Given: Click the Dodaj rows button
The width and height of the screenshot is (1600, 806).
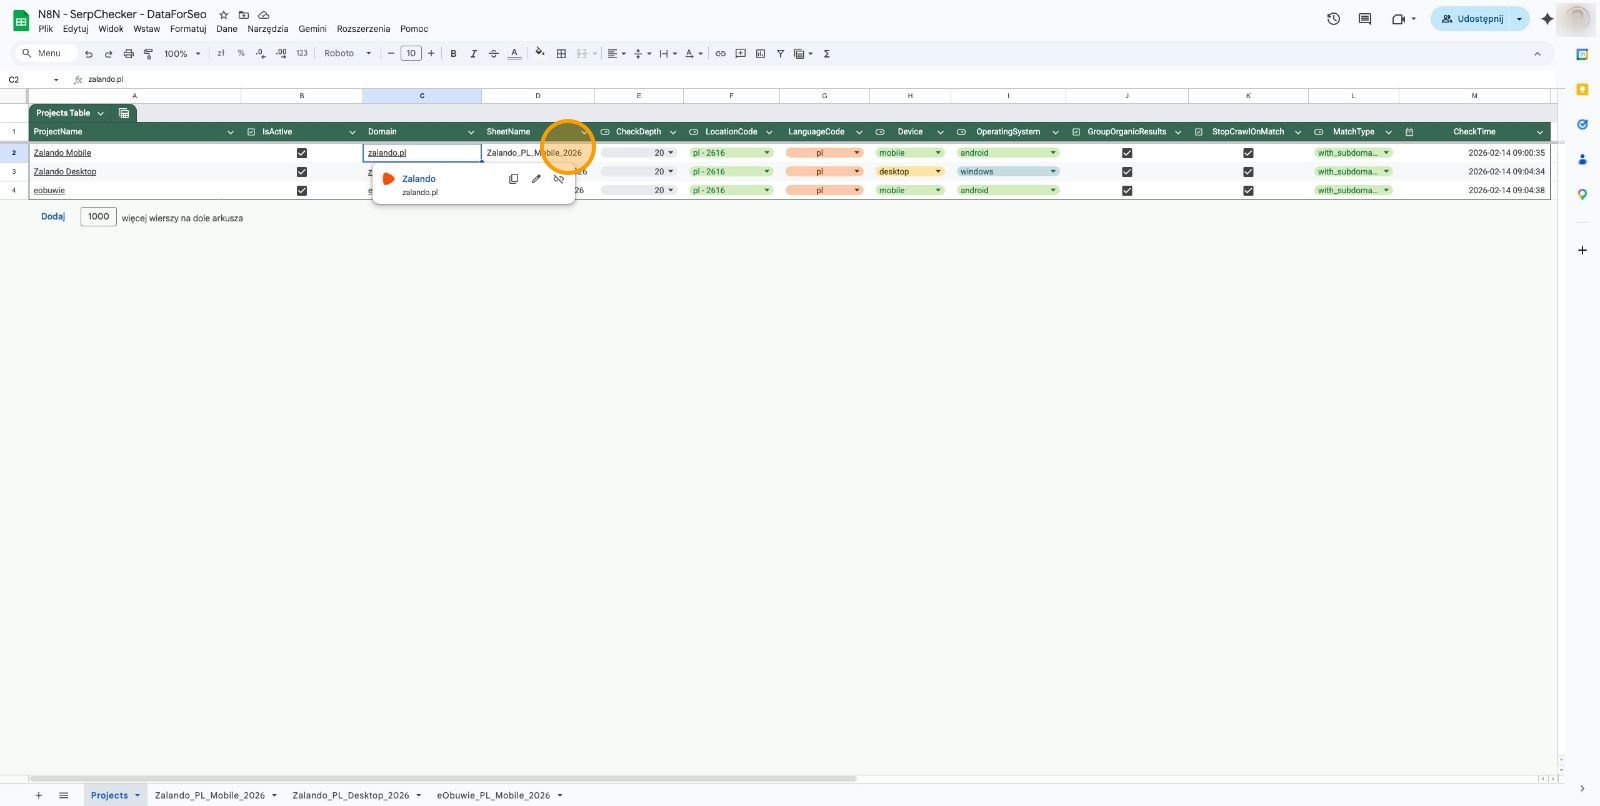Looking at the screenshot, I should click(53, 217).
